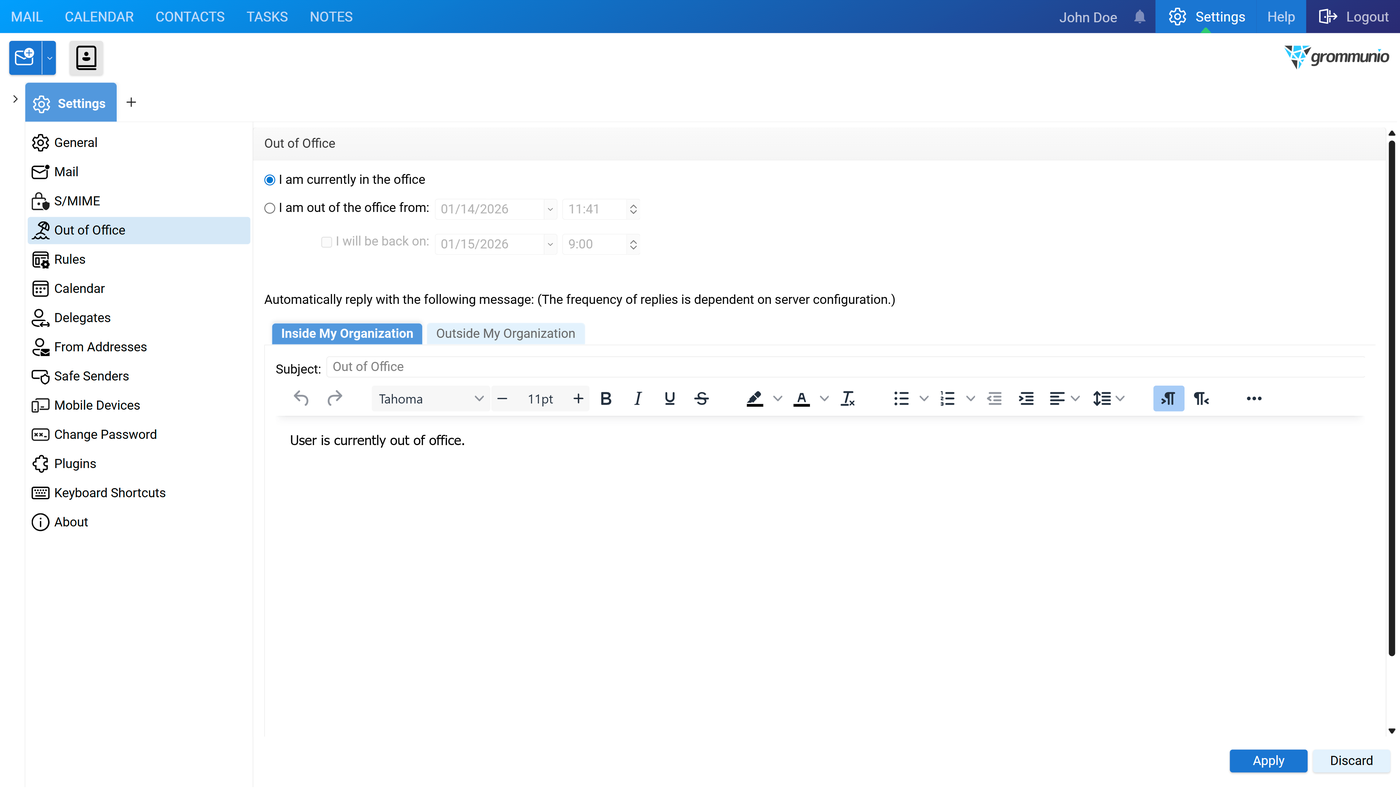1400x788 pixels.
Task: Open the About page
Action: [139, 522]
